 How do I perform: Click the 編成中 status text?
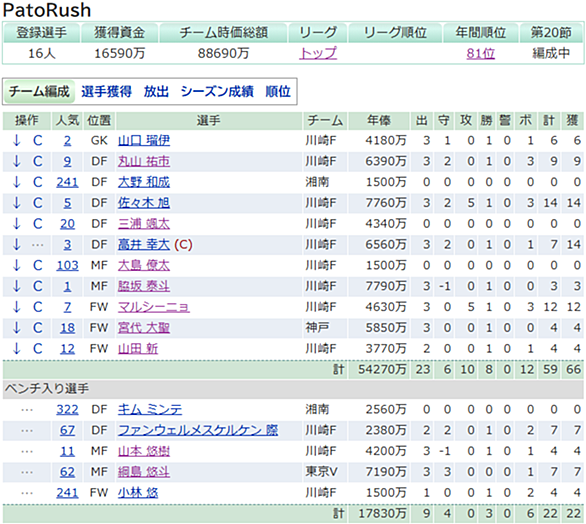[551, 53]
